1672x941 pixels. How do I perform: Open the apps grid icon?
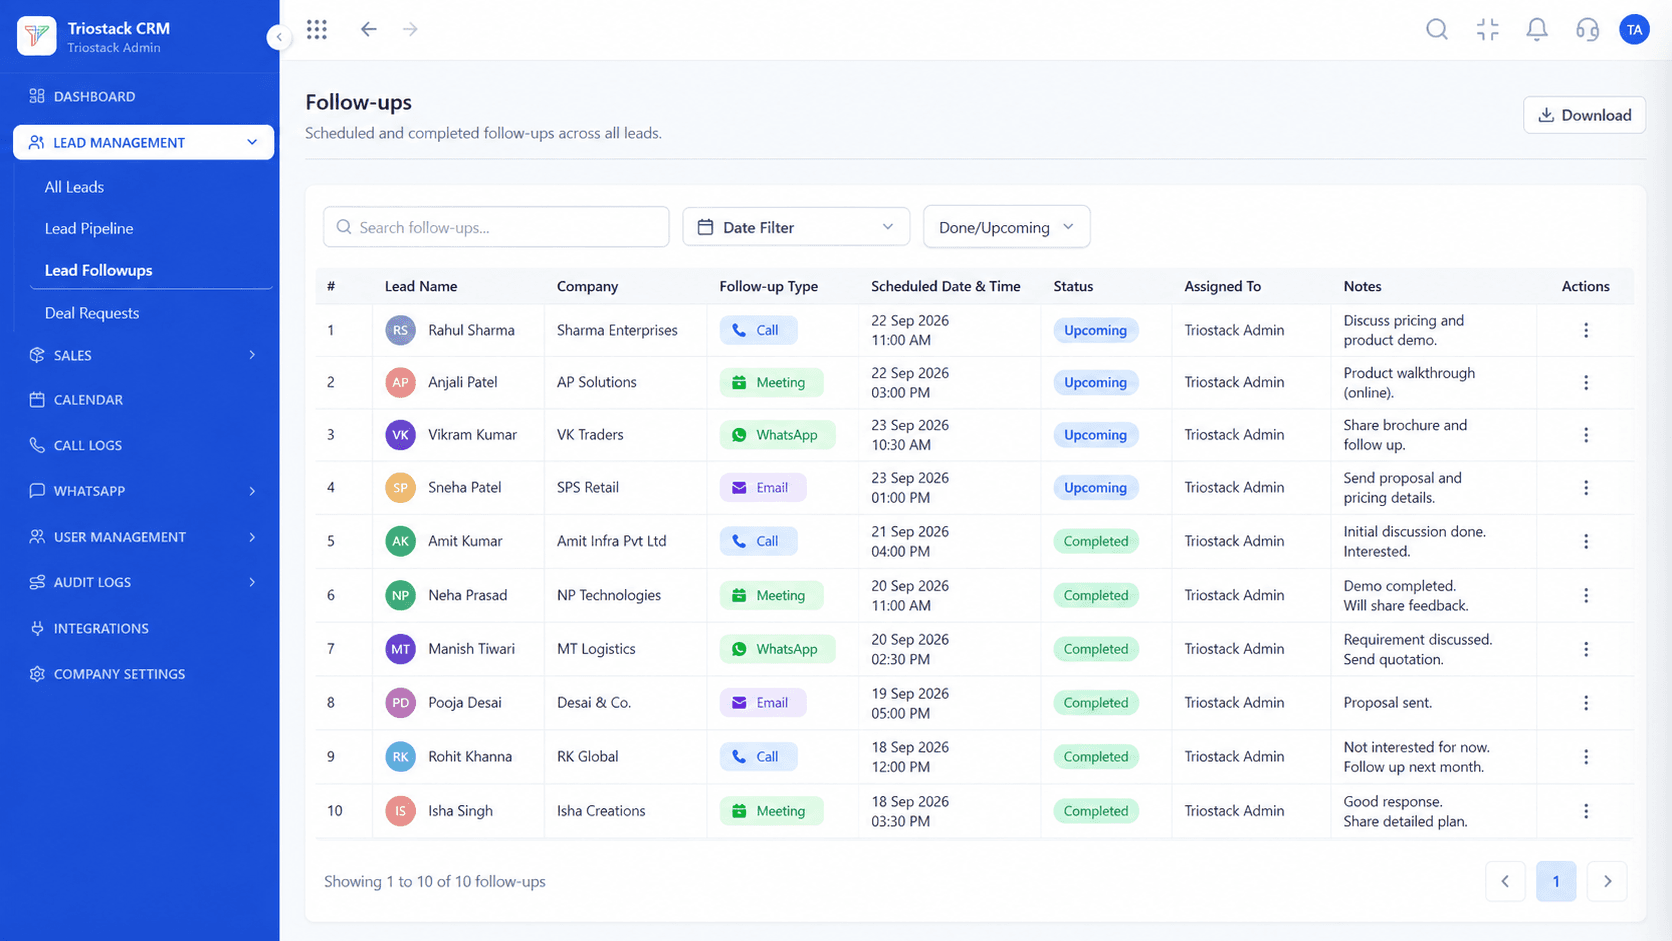click(x=317, y=29)
